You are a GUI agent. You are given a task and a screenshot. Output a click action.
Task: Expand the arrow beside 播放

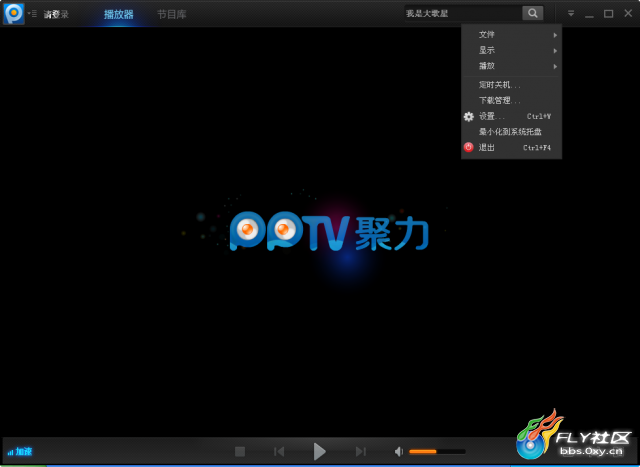coord(555,66)
